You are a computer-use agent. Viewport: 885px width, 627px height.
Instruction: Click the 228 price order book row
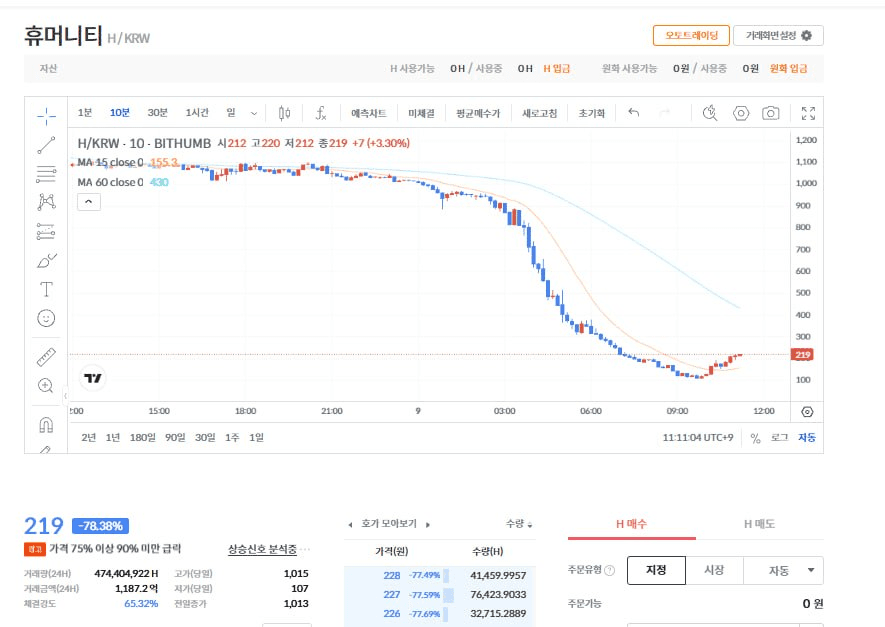click(x=440, y=576)
